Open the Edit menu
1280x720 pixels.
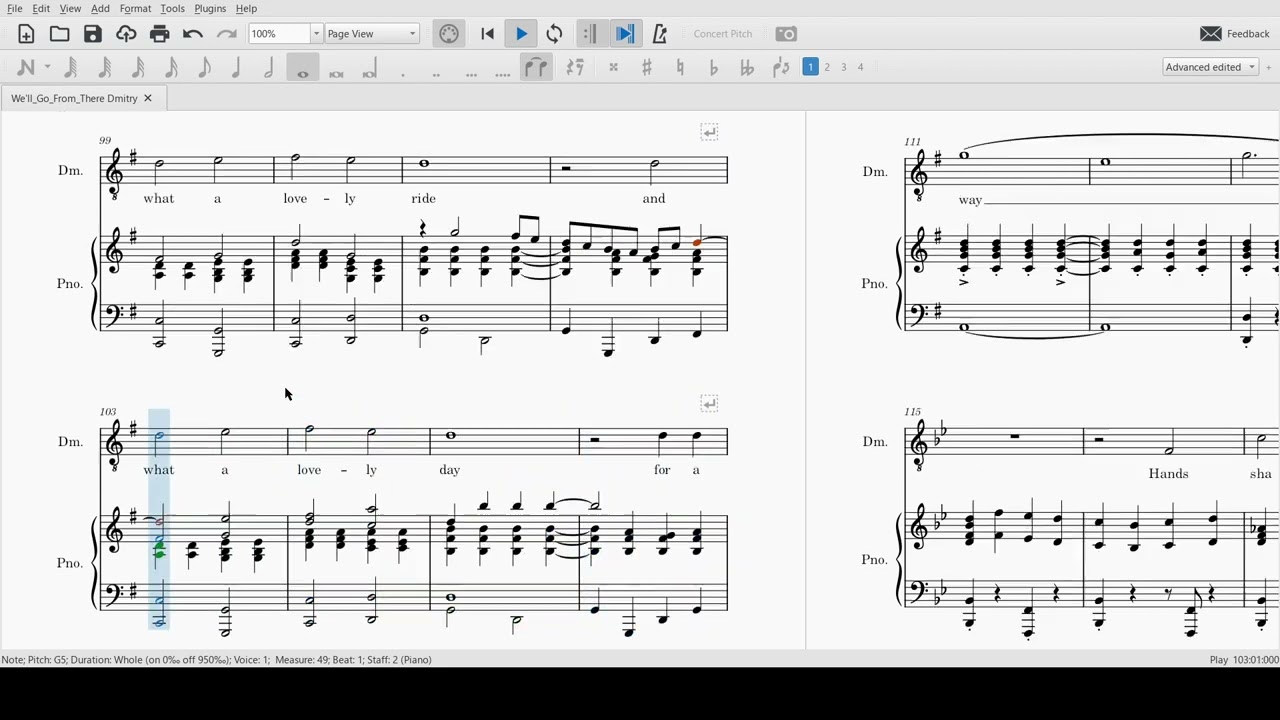pos(41,8)
